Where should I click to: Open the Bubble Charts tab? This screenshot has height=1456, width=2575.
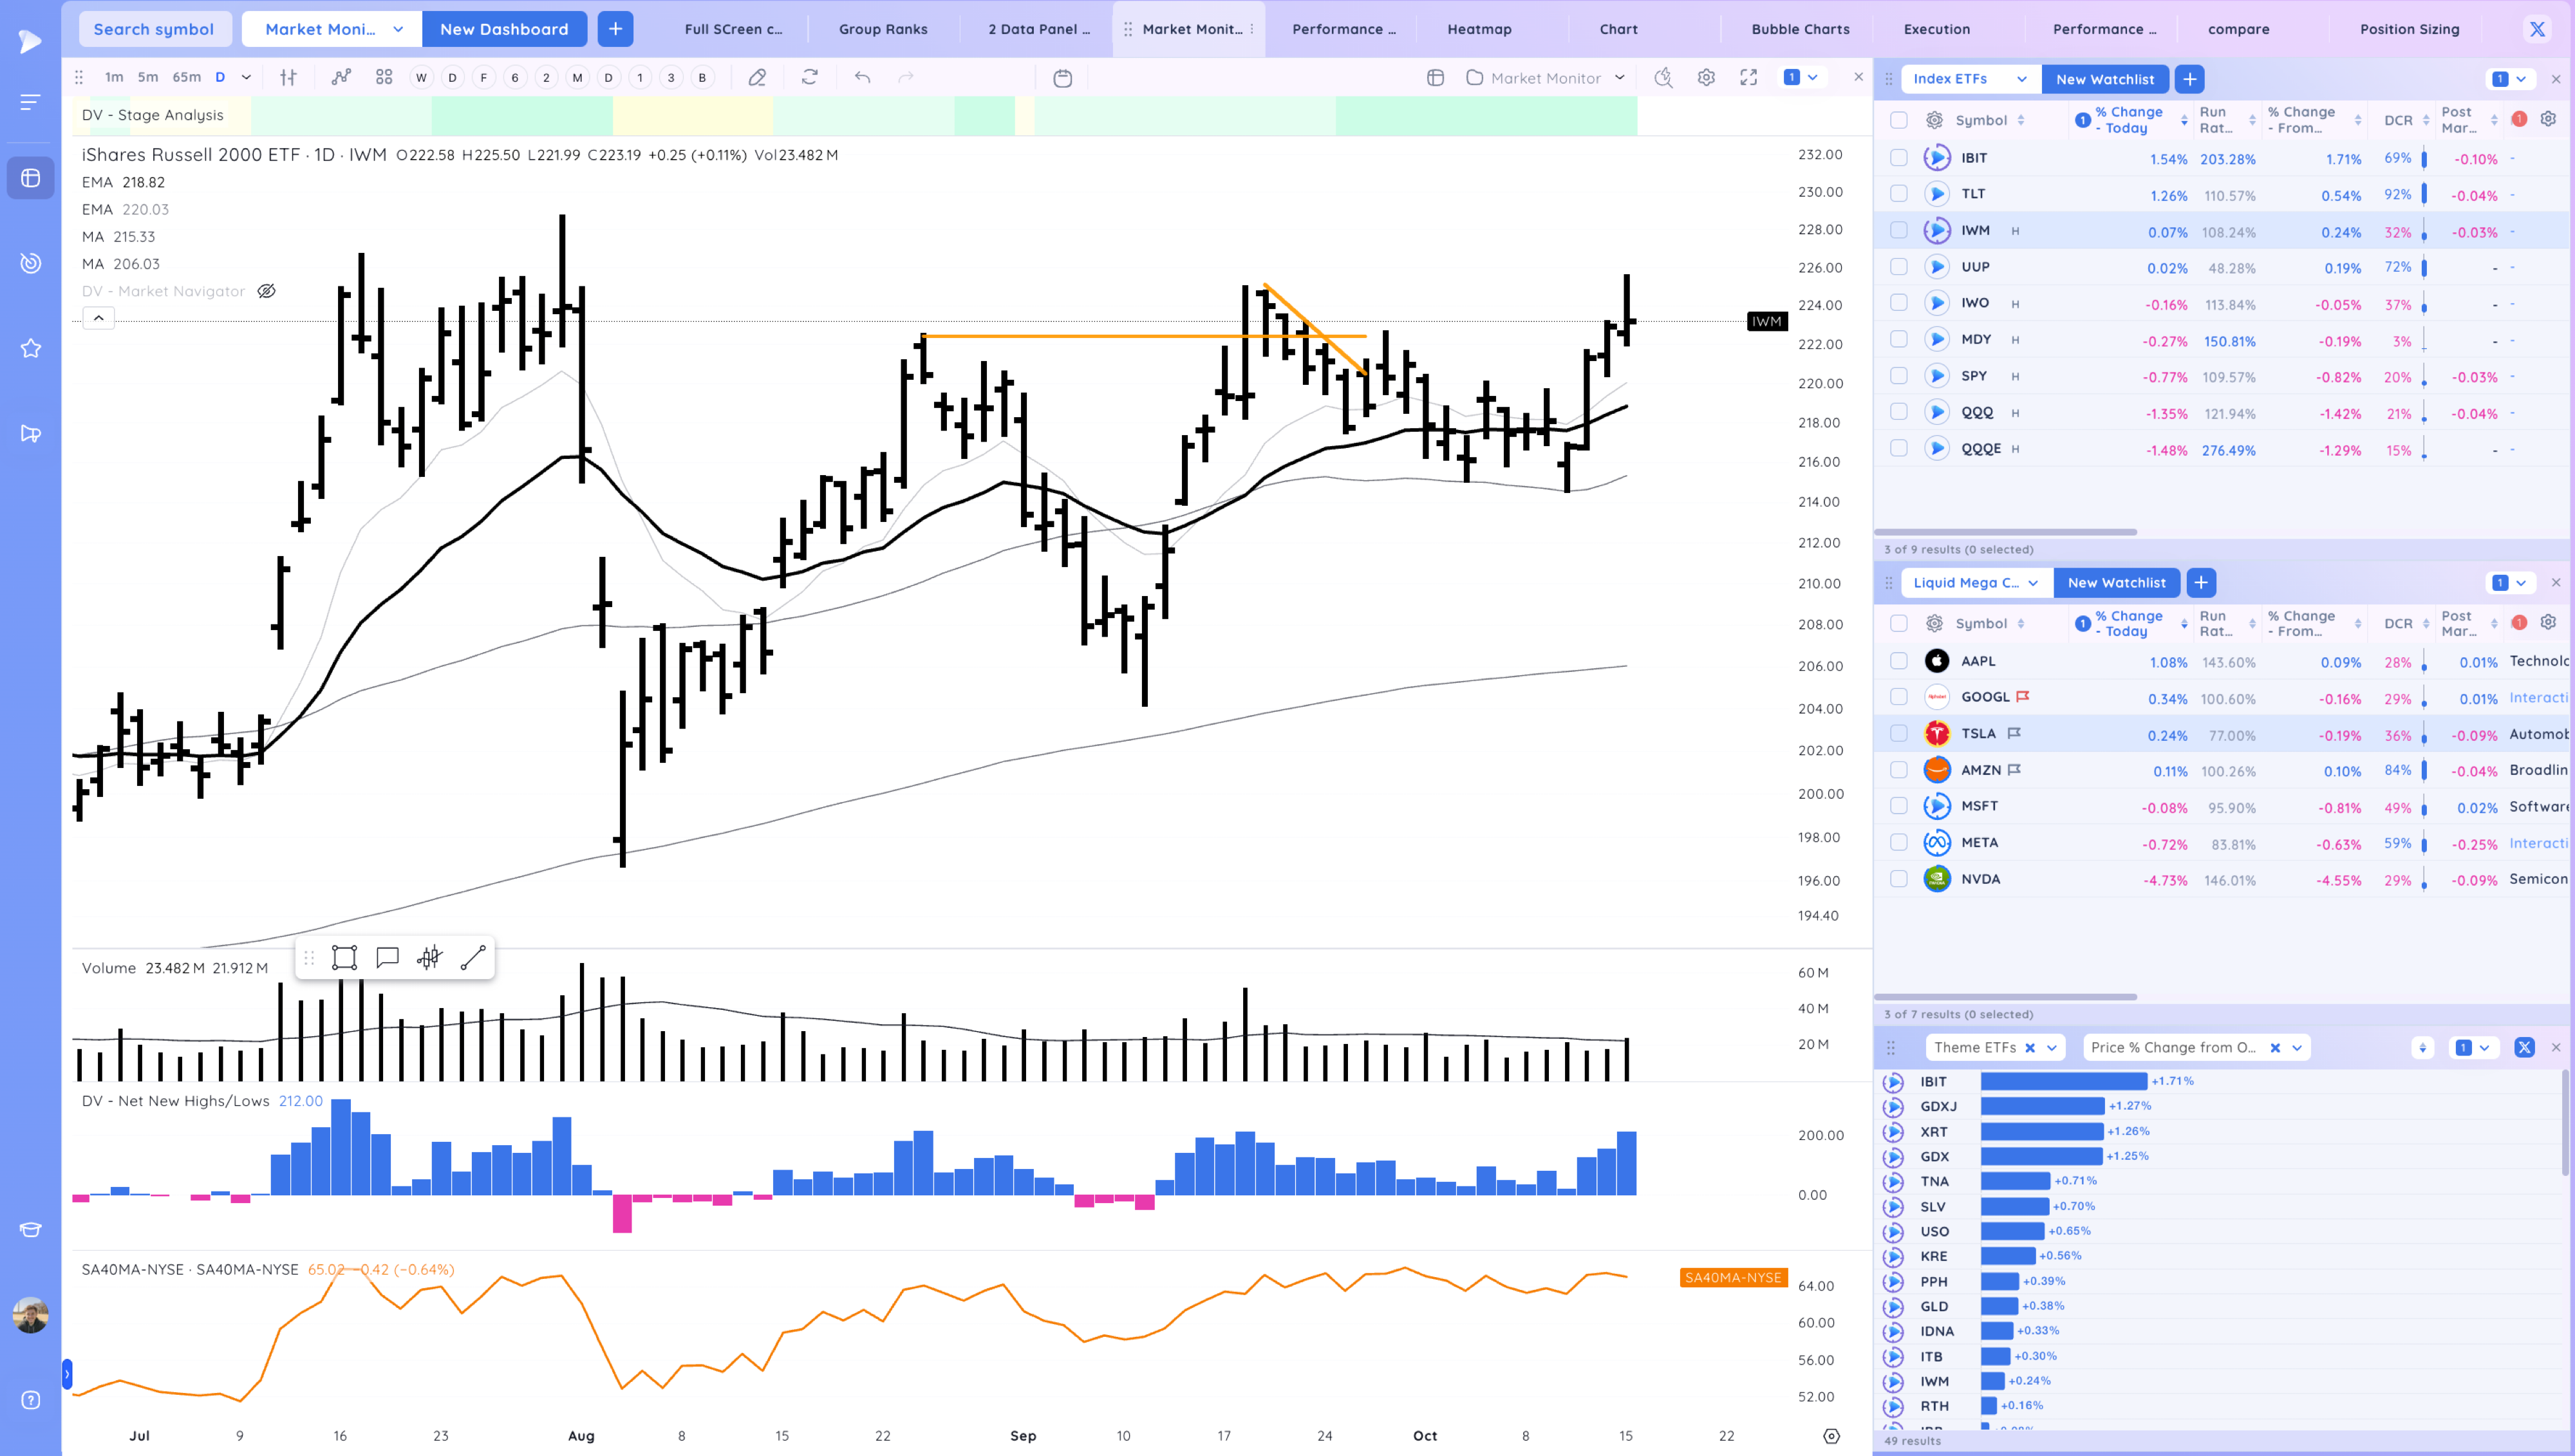(1800, 29)
